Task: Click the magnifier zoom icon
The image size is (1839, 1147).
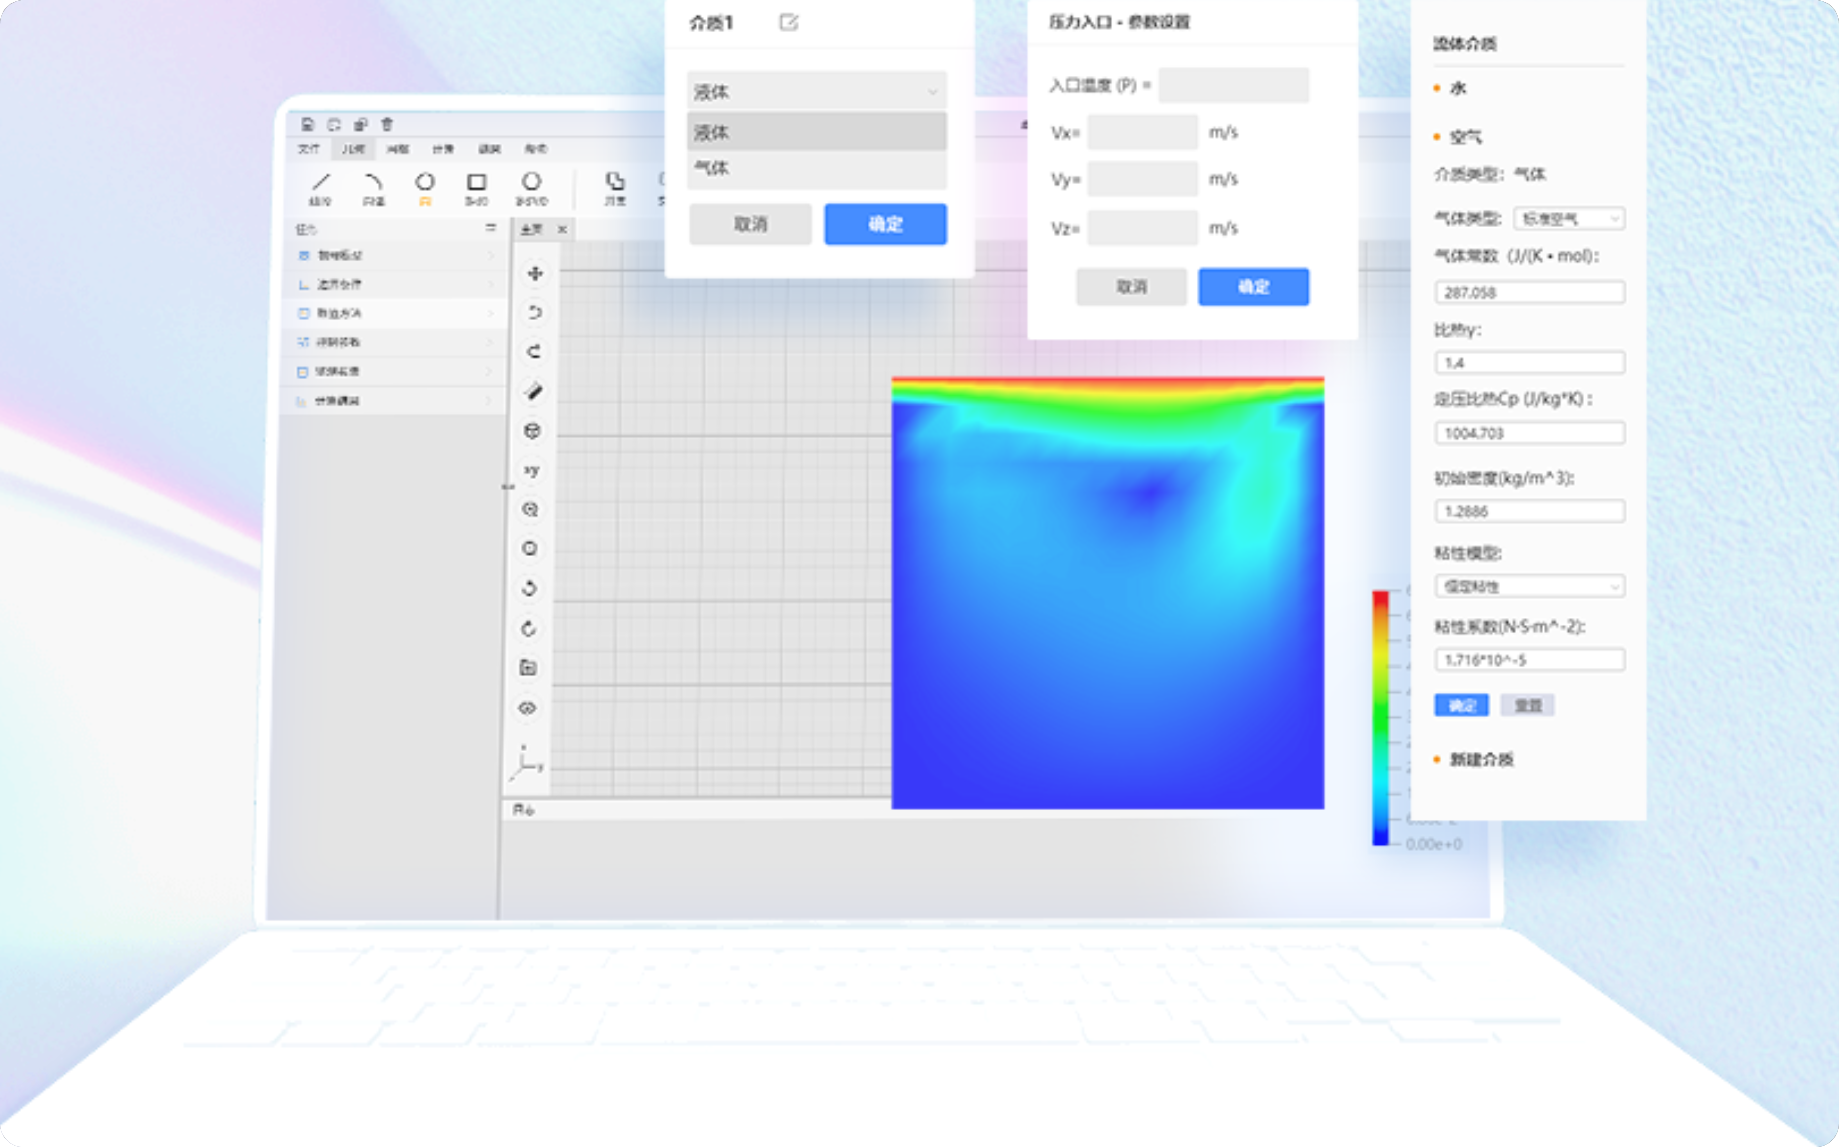Action: coord(531,510)
